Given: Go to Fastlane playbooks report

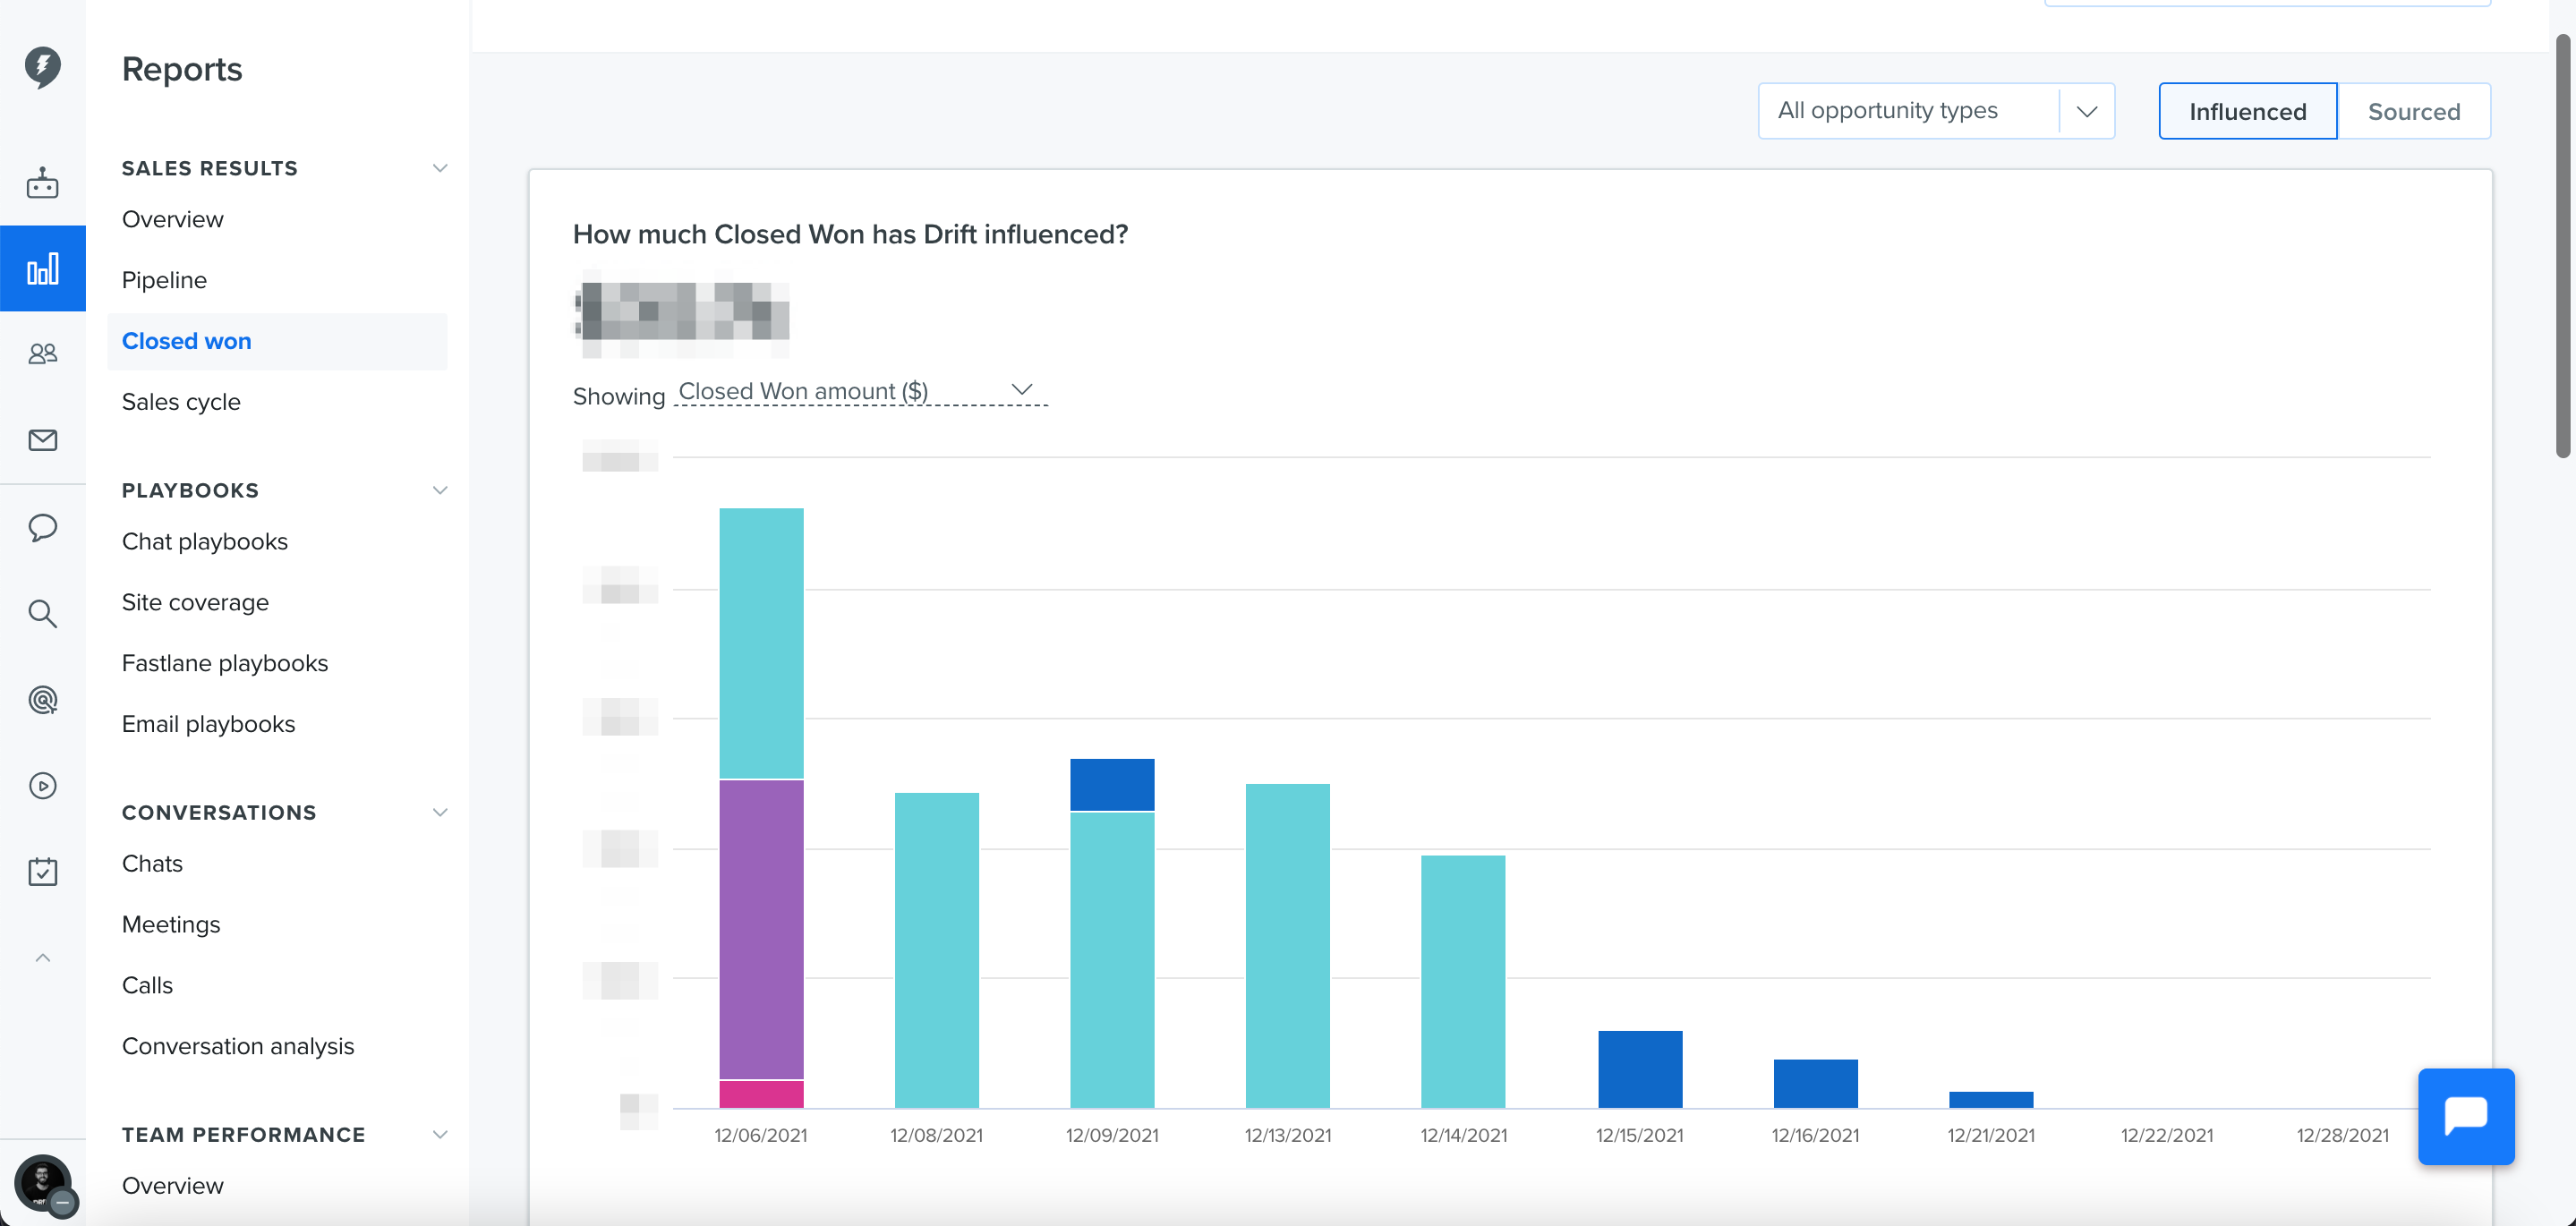Looking at the screenshot, I should pyautogui.click(x=224, y=663).
